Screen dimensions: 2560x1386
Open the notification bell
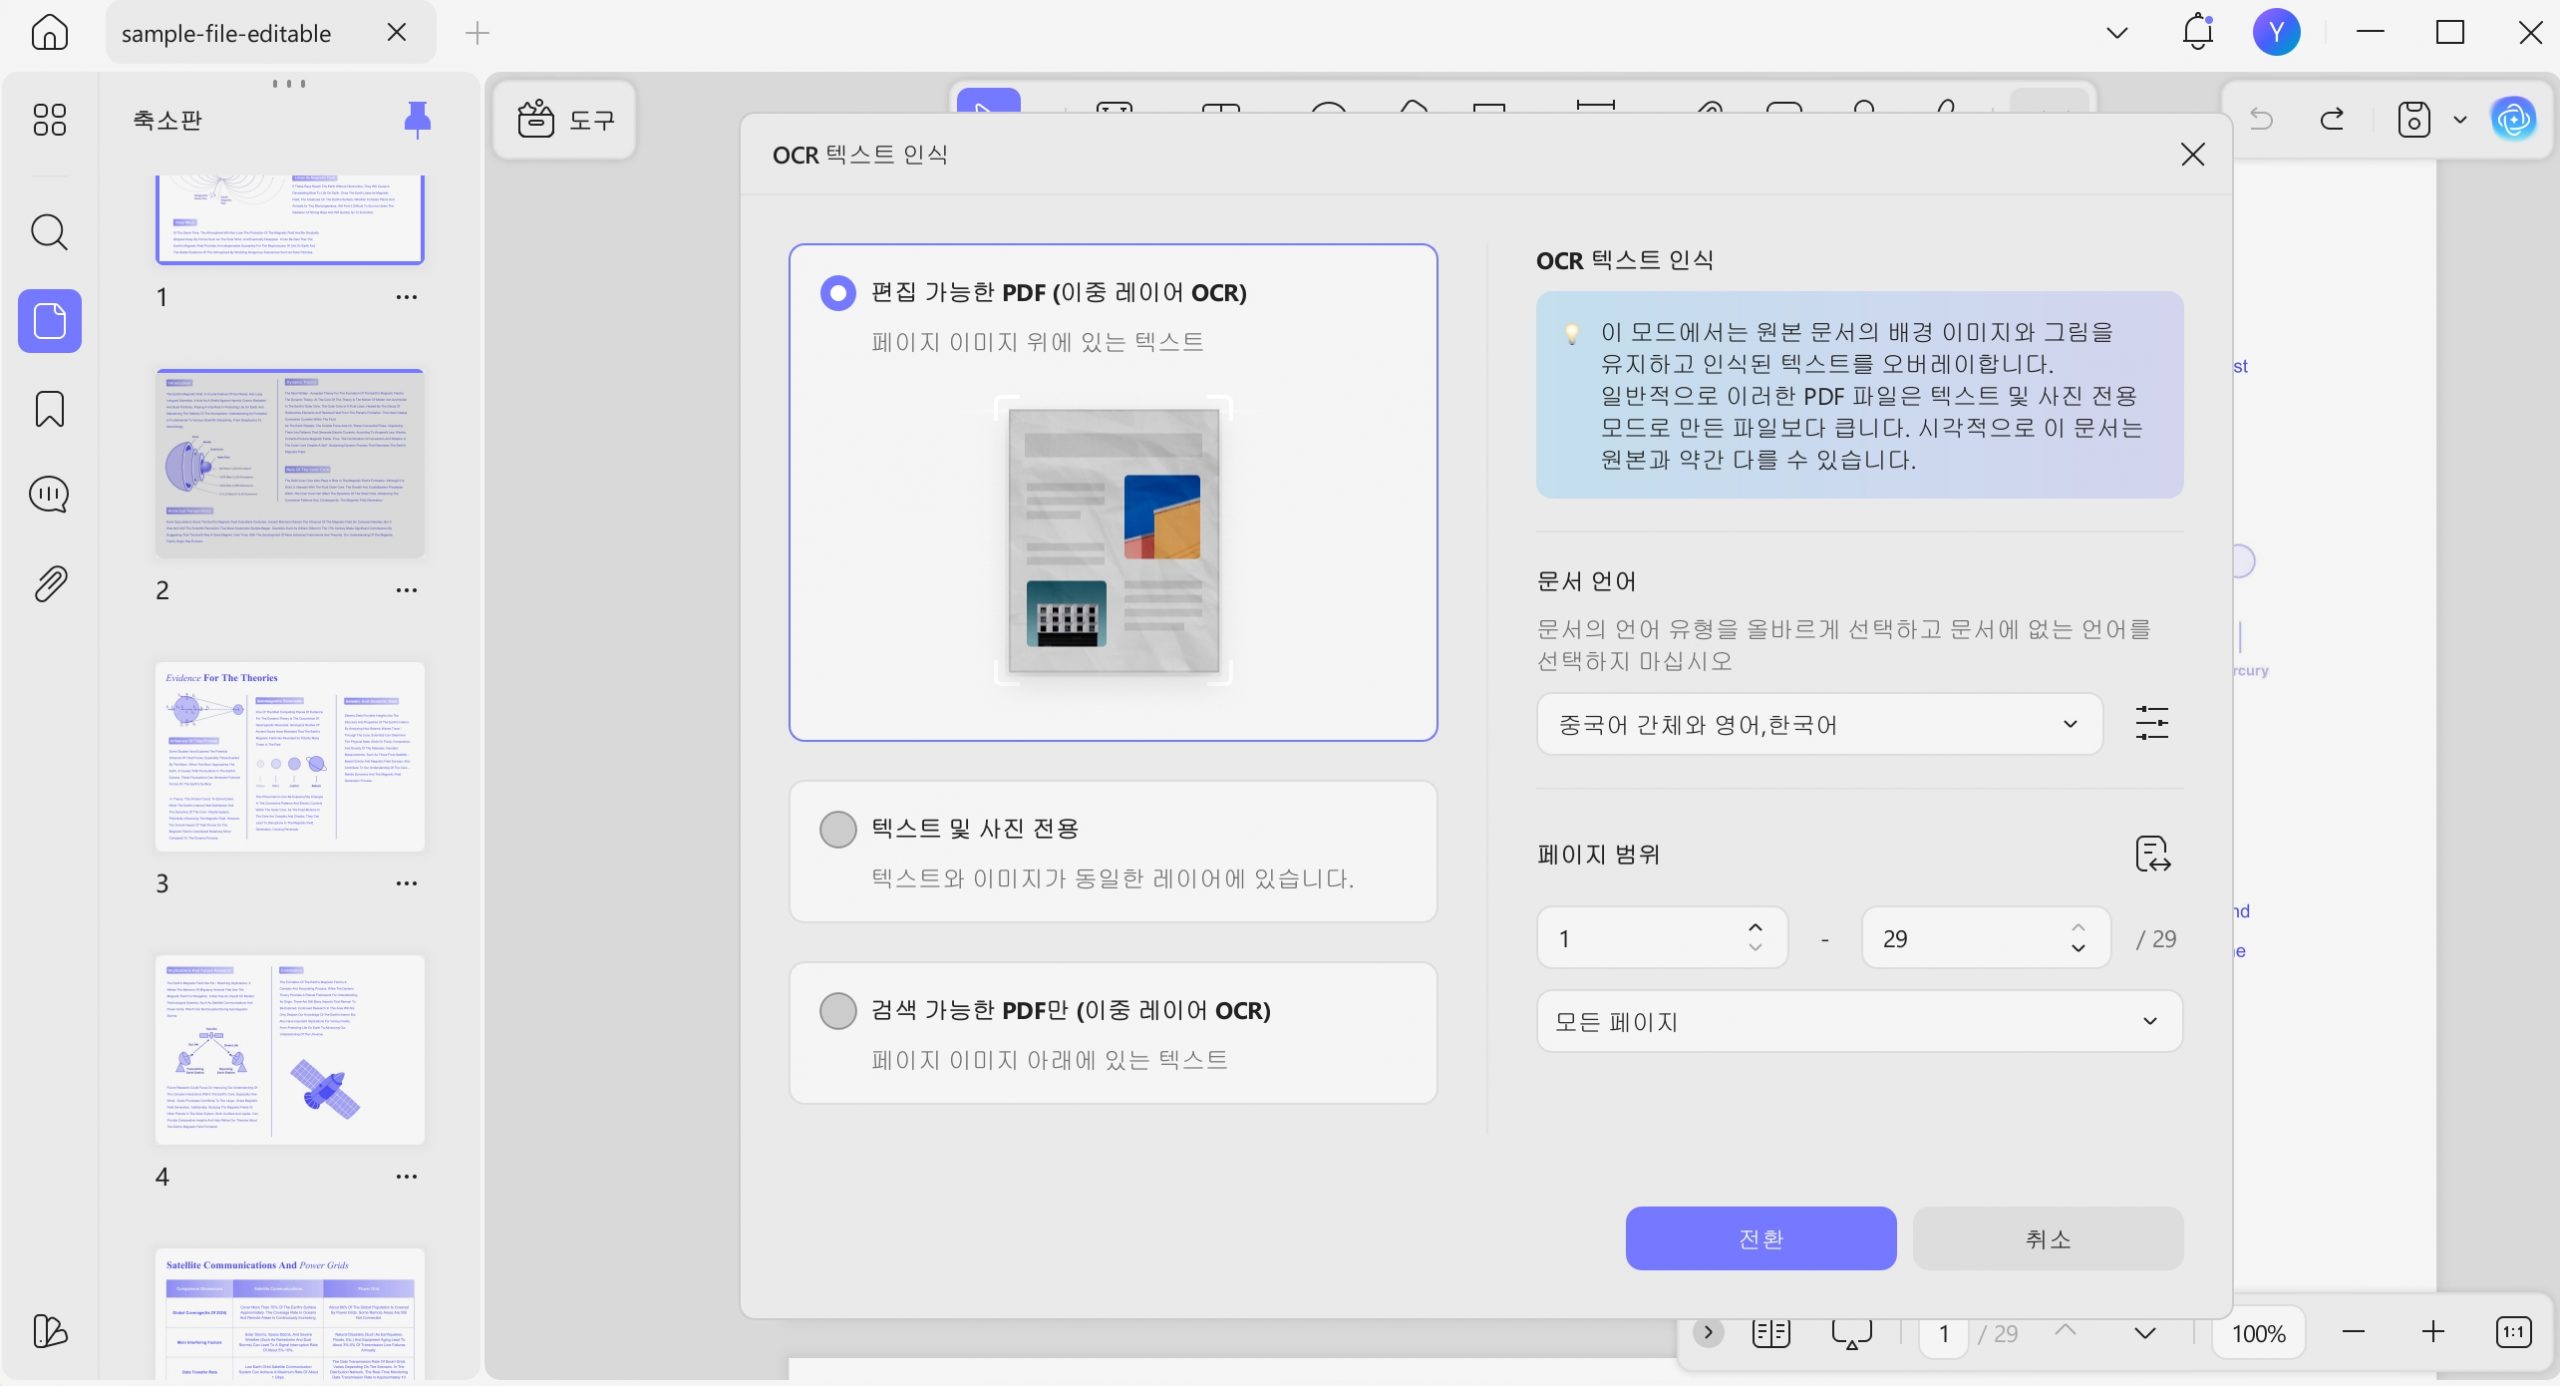(2197, 32)
